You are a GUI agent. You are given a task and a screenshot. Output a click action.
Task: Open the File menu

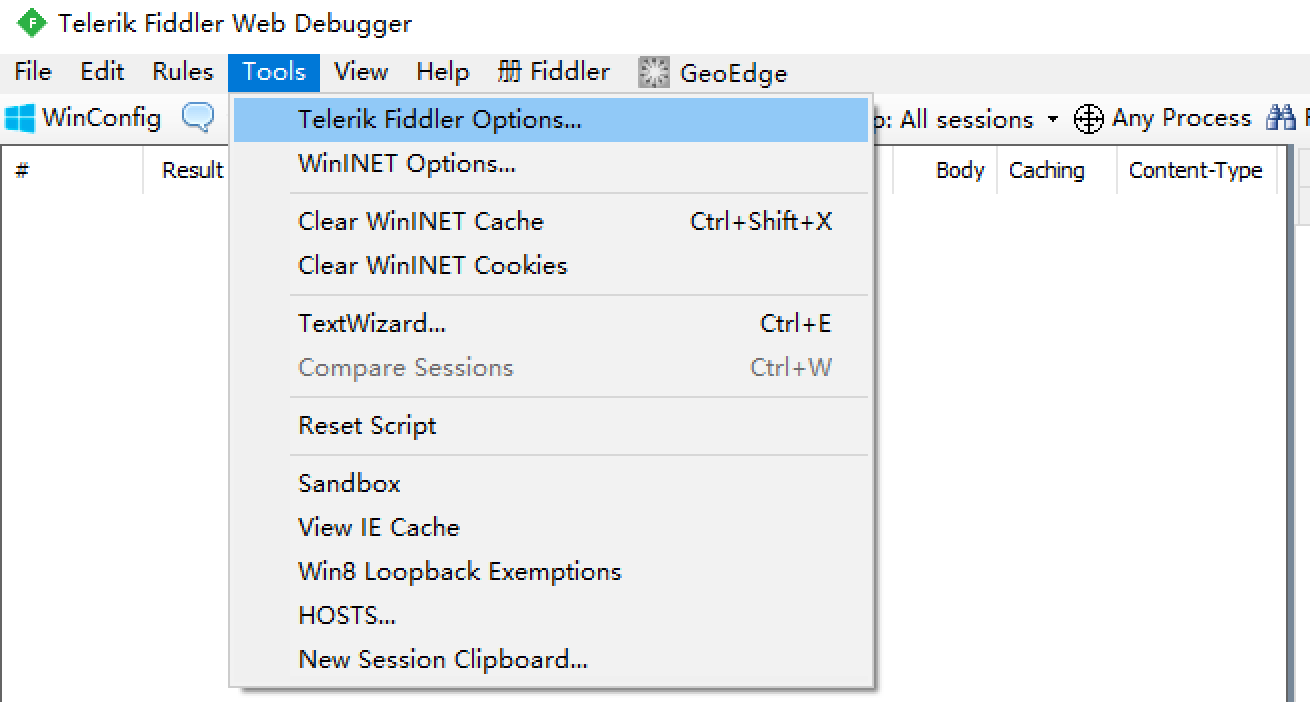point(31,71)
